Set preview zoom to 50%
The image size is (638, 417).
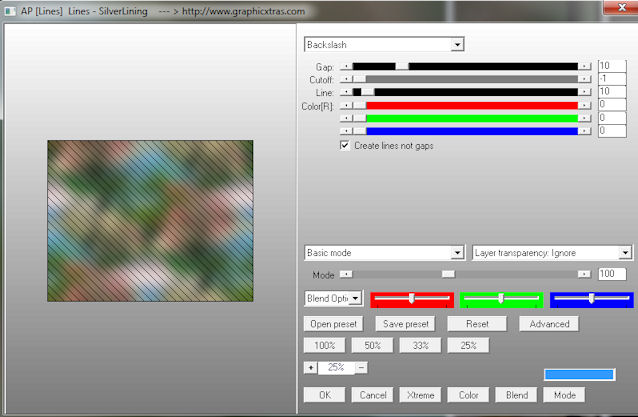[372, 345]
